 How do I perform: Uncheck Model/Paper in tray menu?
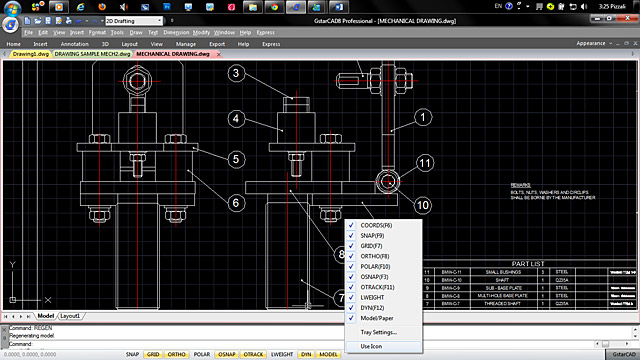(384, 318)
